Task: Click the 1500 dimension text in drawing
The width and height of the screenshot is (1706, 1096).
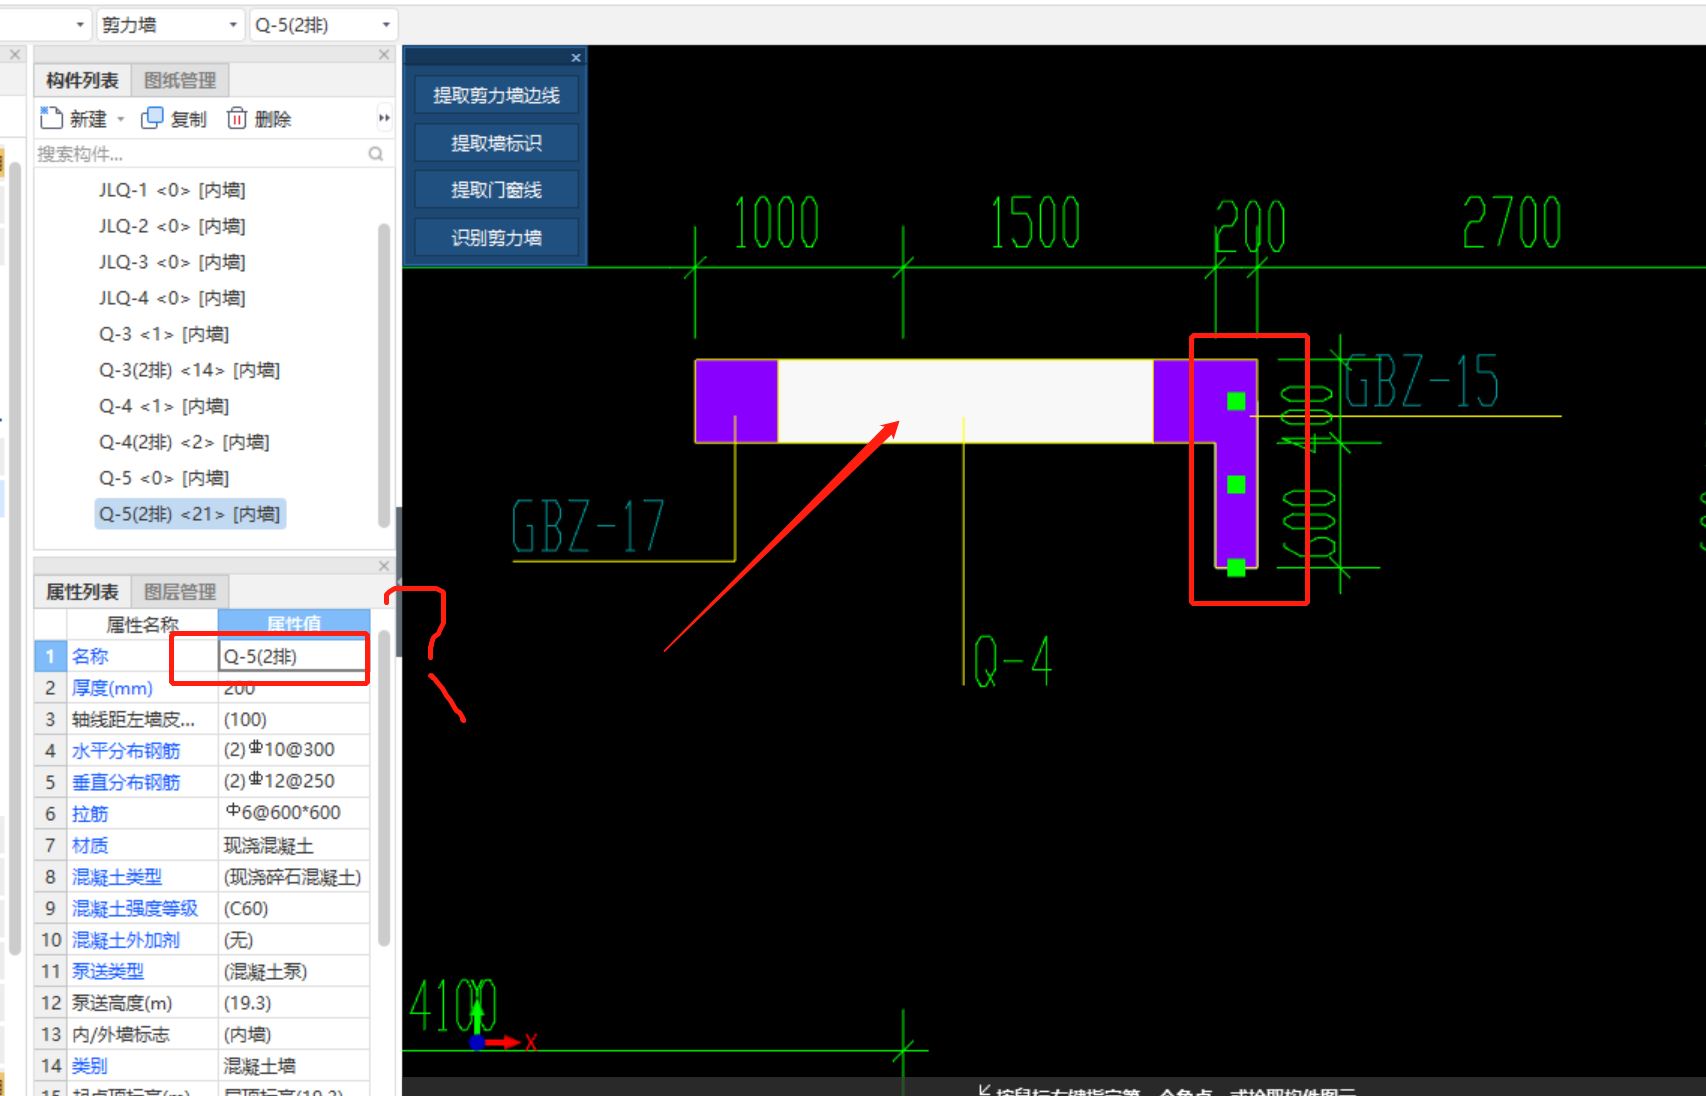Action: (x=1036, y=223)
